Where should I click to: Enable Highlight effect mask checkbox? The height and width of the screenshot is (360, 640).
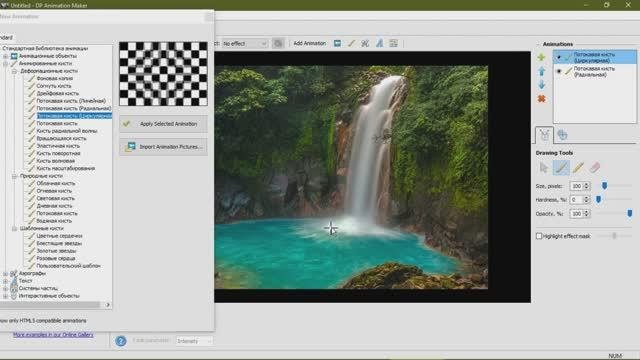click(539, 236)
